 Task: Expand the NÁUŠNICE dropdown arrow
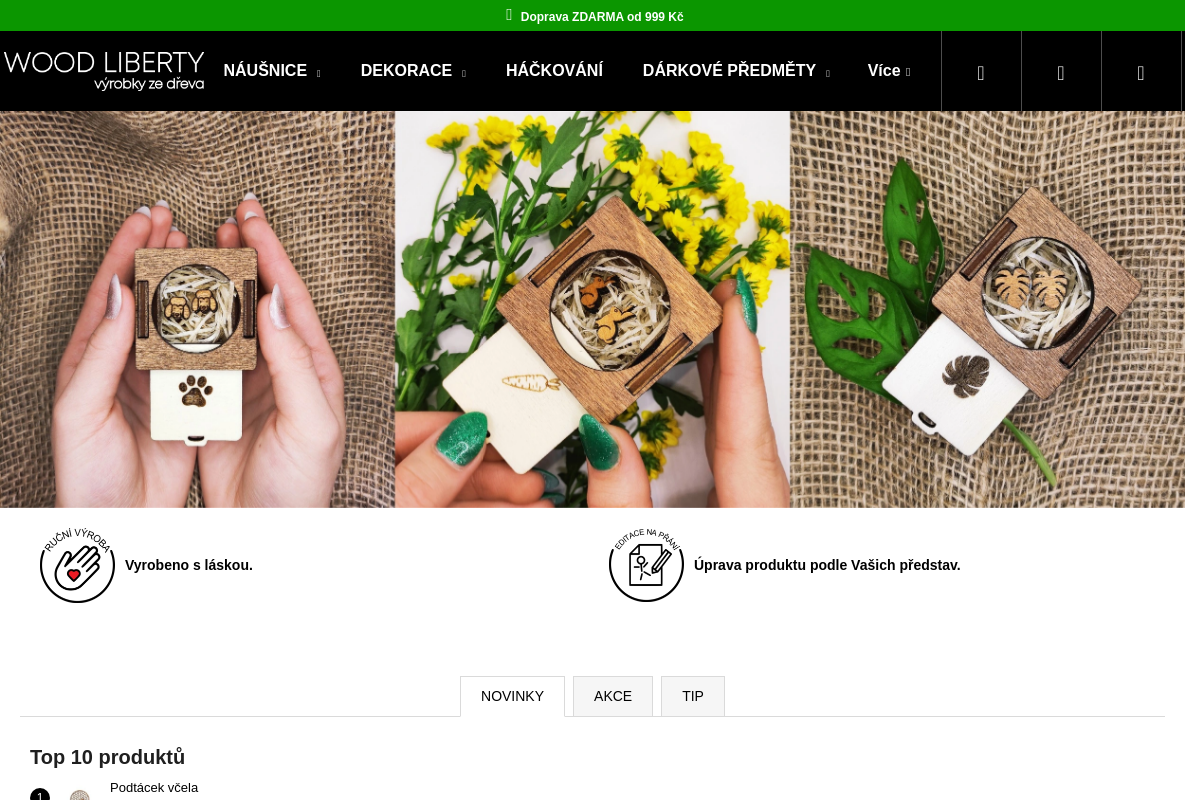pos(318,74)
